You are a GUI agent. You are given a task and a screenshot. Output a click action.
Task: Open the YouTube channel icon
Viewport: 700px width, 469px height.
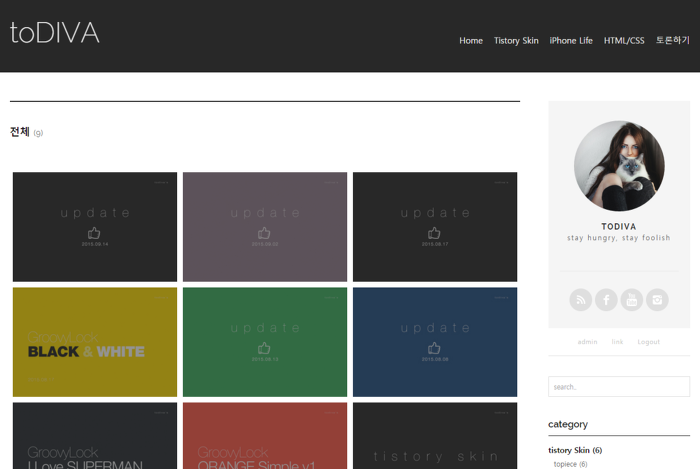(631, 300)
